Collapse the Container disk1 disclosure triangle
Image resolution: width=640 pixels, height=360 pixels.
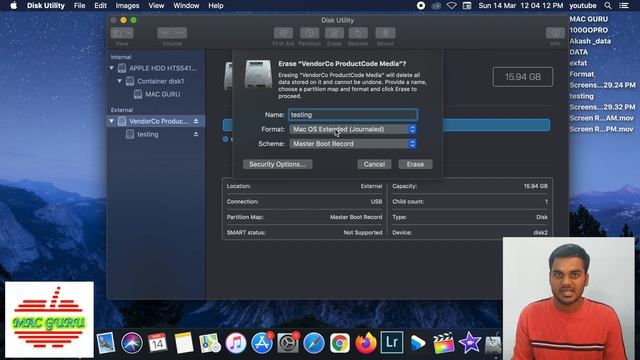[120, 81]
